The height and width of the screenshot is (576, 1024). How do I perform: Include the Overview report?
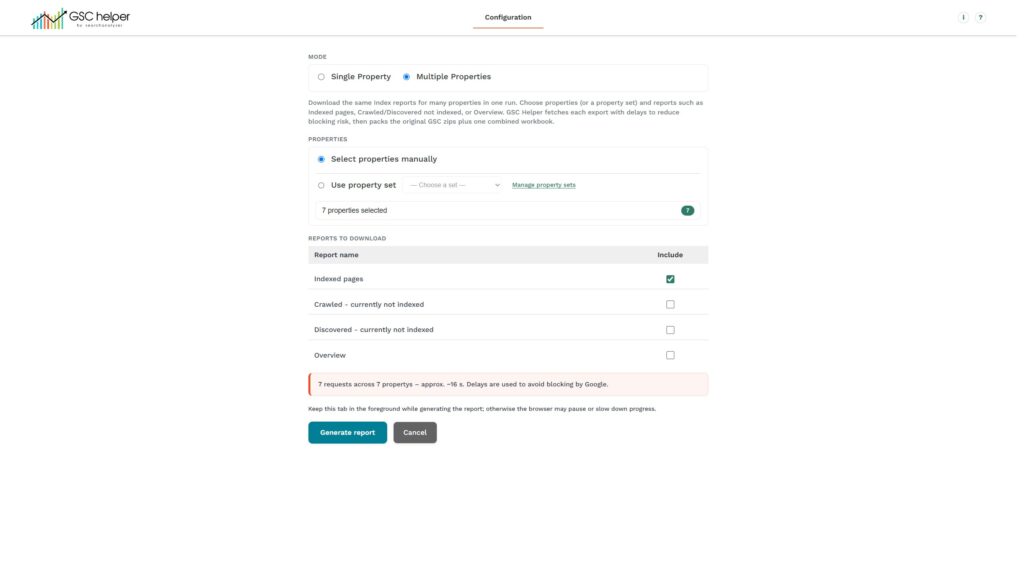(x=670, y=355)
